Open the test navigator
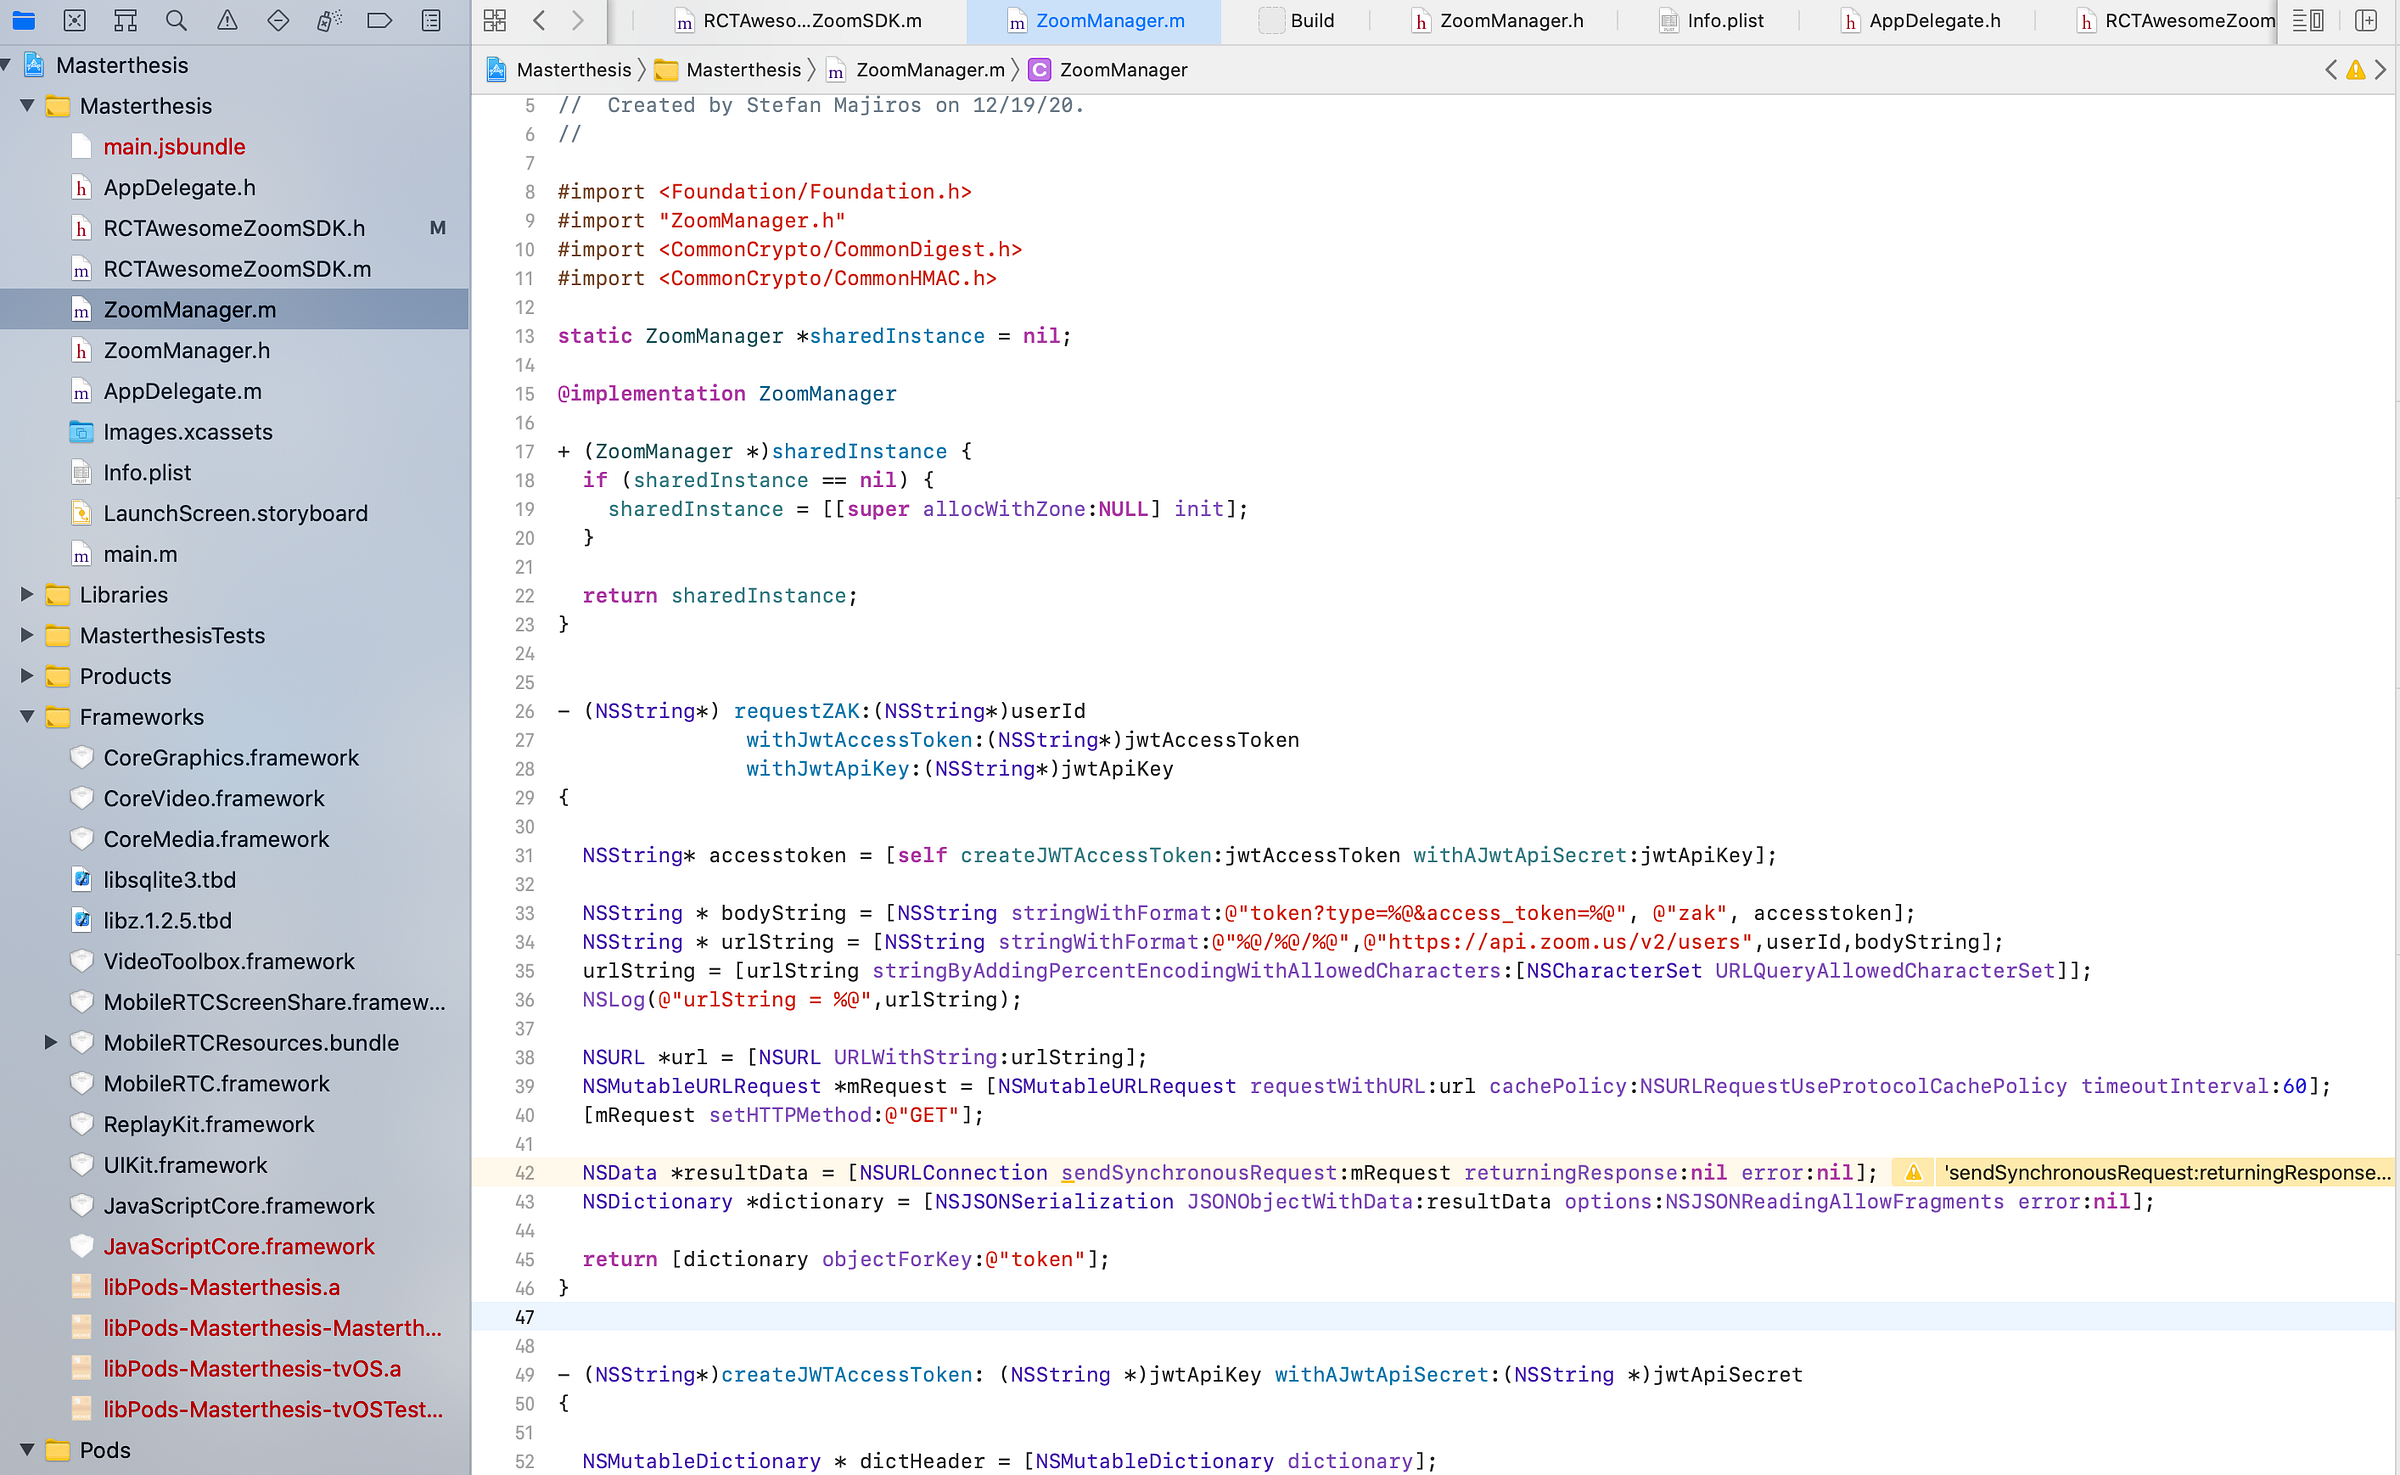 (278, 20)
